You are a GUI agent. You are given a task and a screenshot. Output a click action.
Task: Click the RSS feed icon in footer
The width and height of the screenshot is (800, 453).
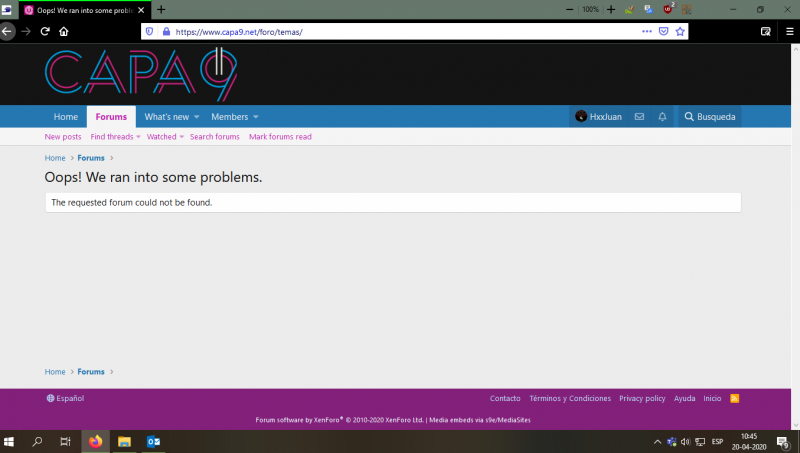735,398
